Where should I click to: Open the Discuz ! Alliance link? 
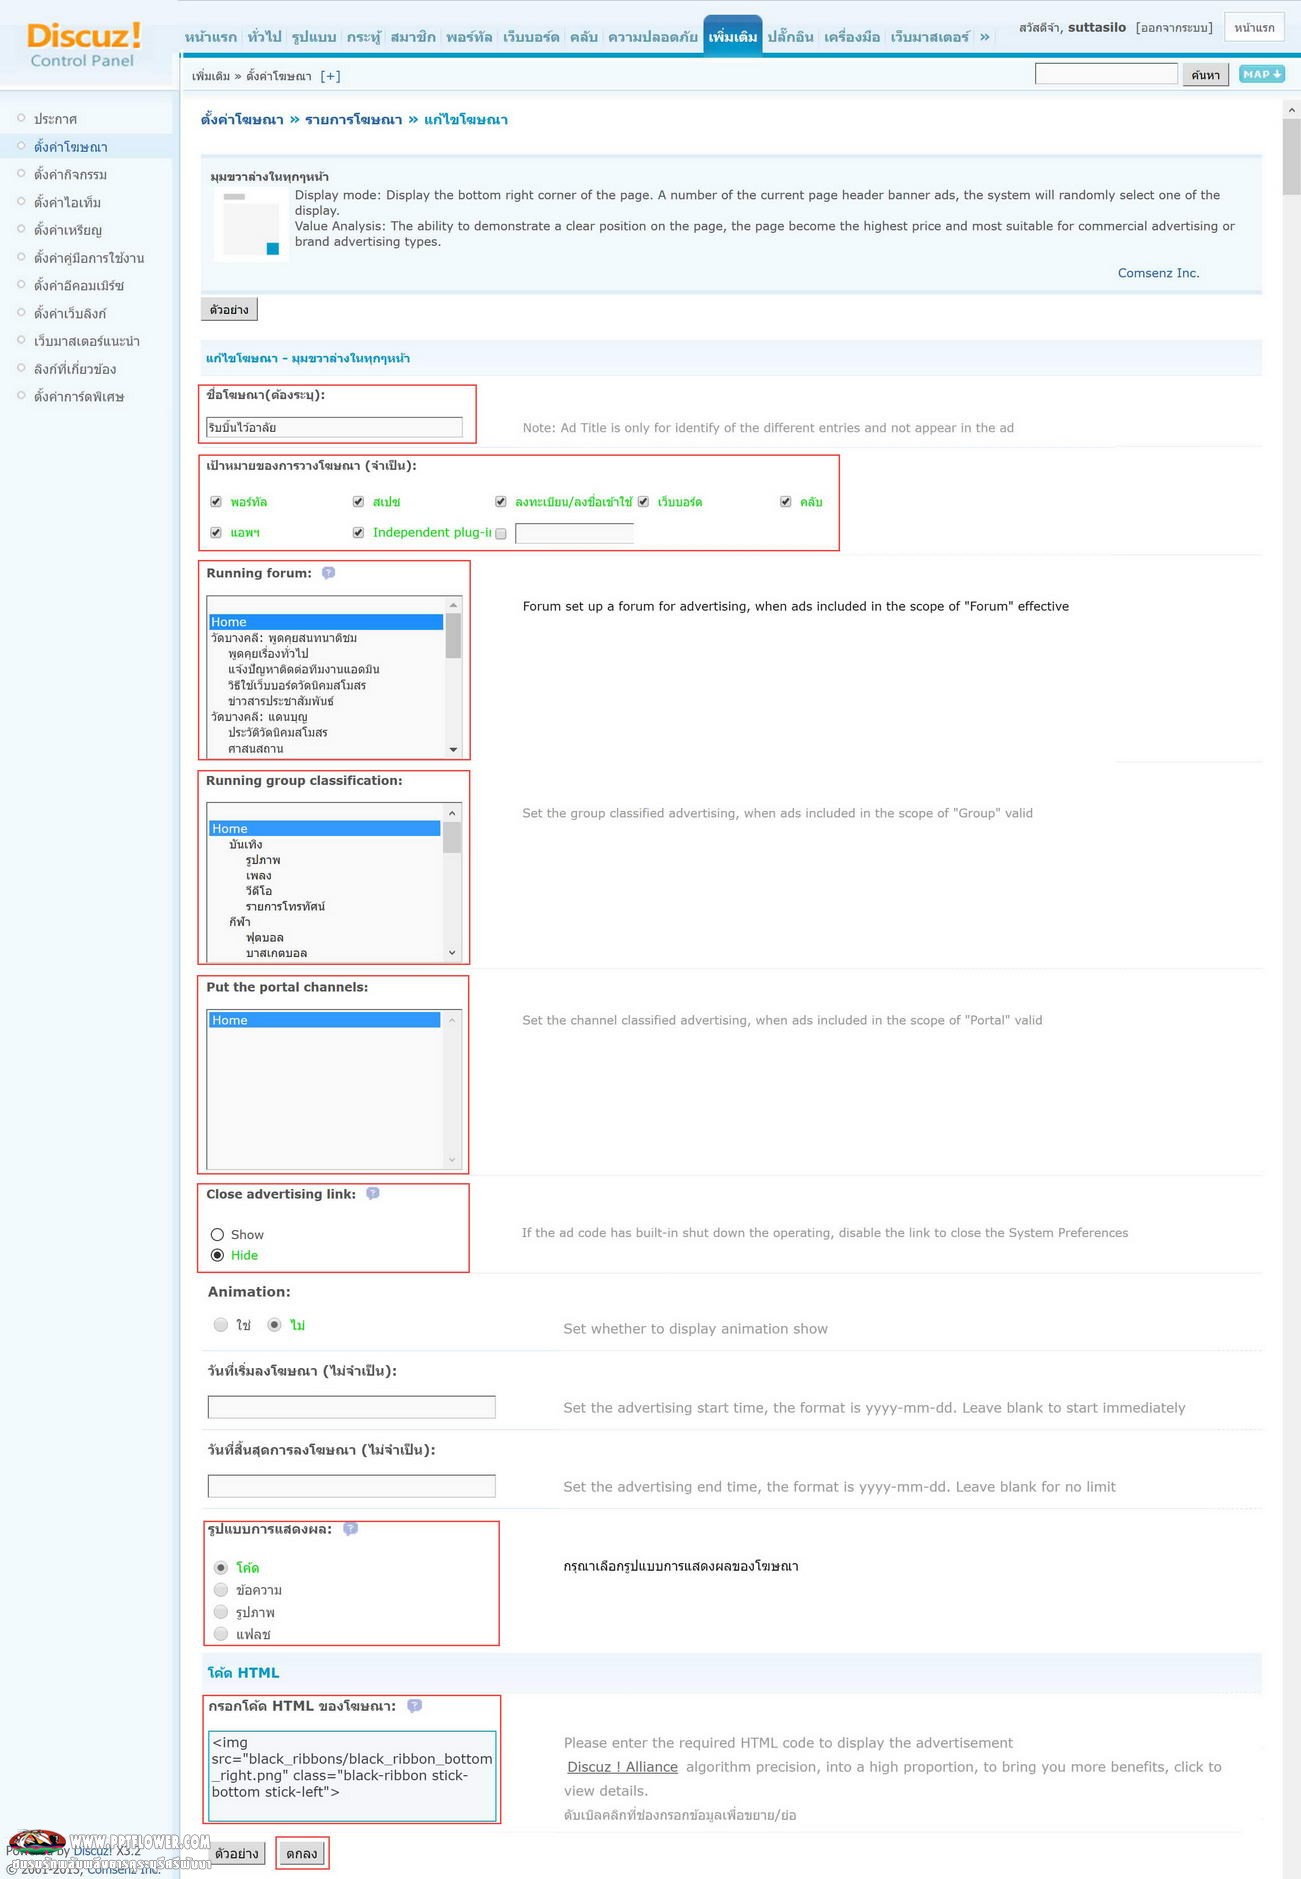[622, 1767]
